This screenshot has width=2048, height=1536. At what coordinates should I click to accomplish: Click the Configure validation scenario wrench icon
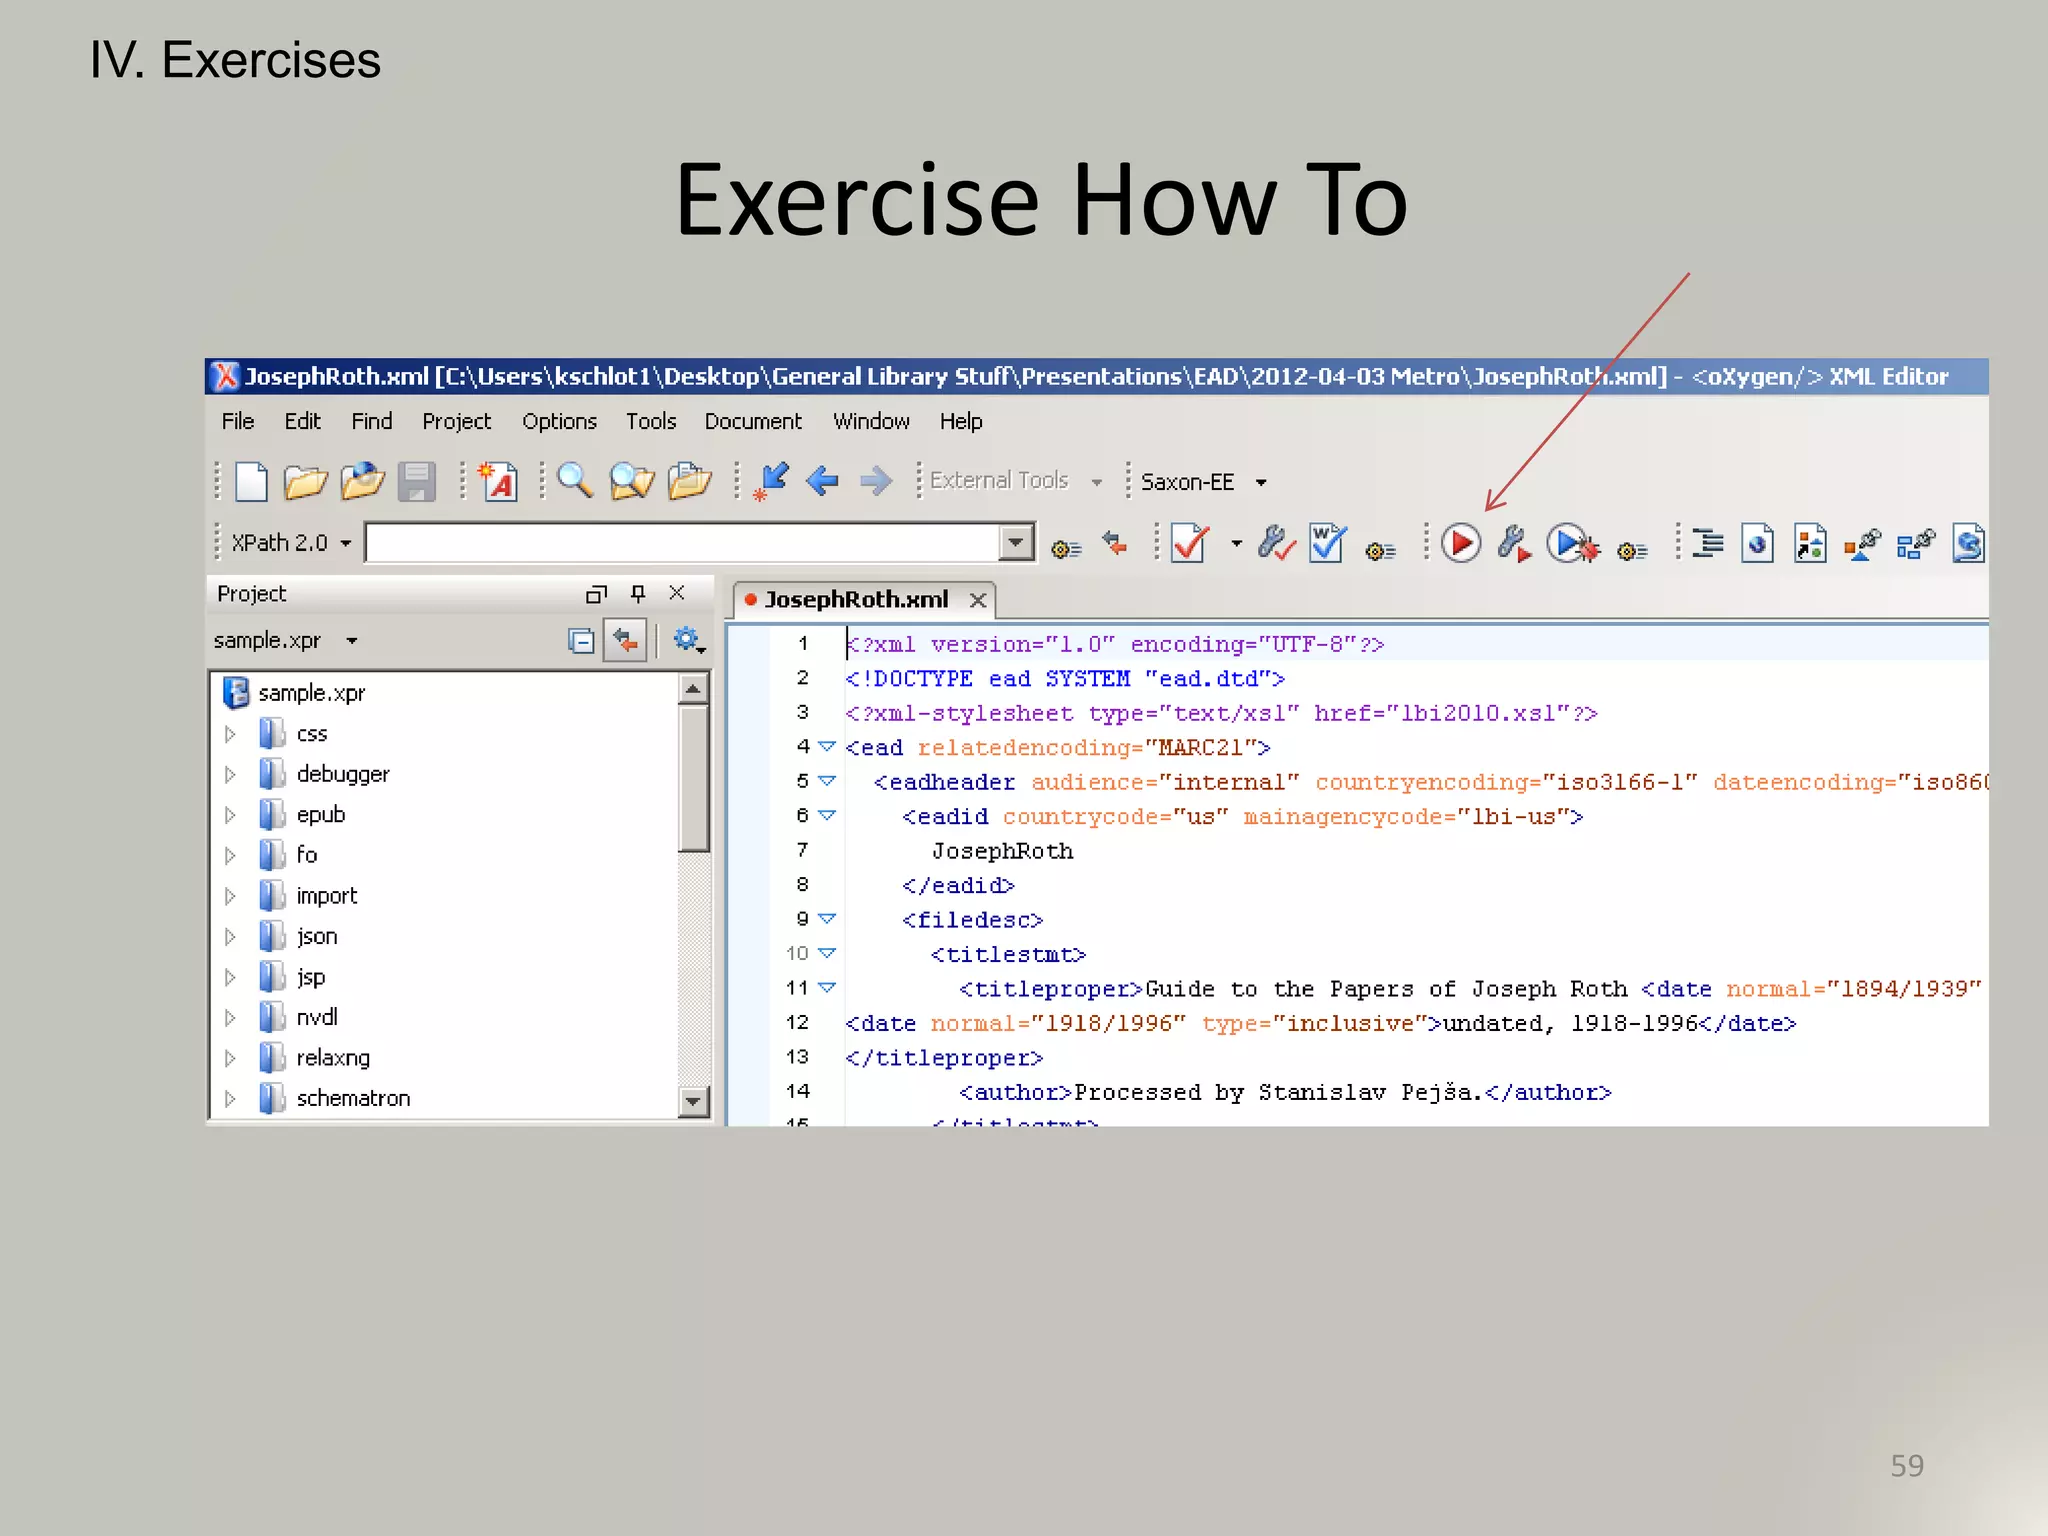click(1276, 544)
